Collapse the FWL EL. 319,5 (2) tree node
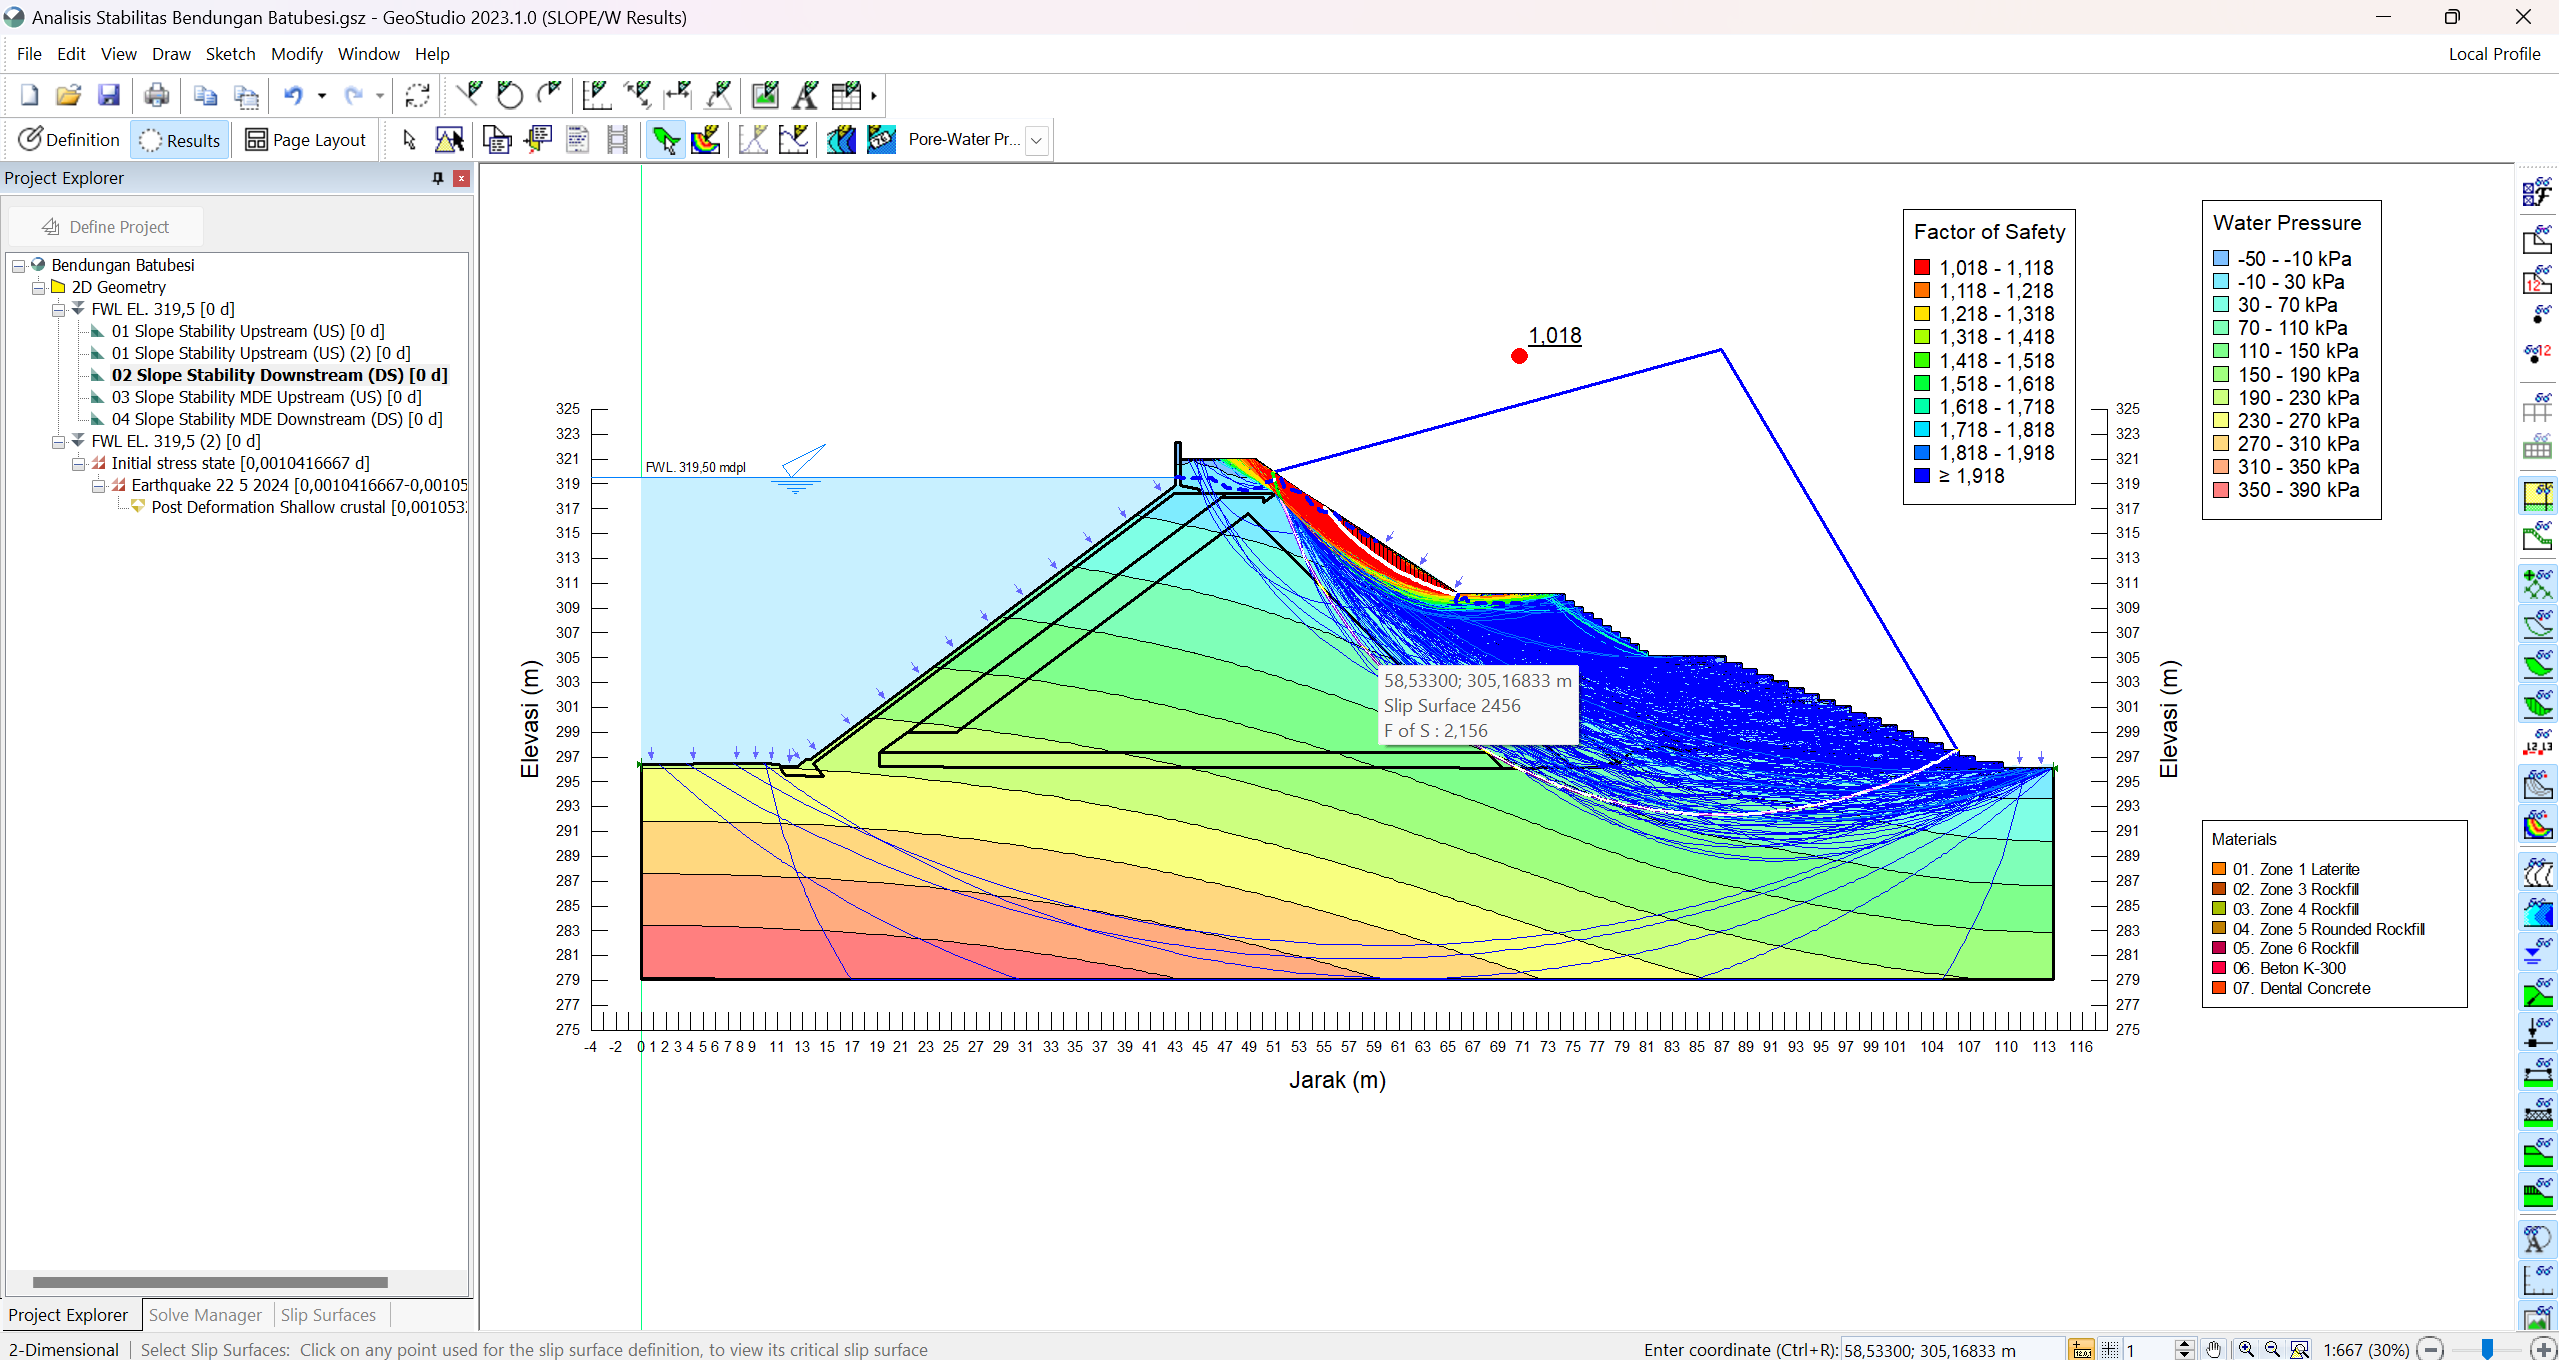The height and width of the screenshot is (1360, 2559). [x=59, y=441]
